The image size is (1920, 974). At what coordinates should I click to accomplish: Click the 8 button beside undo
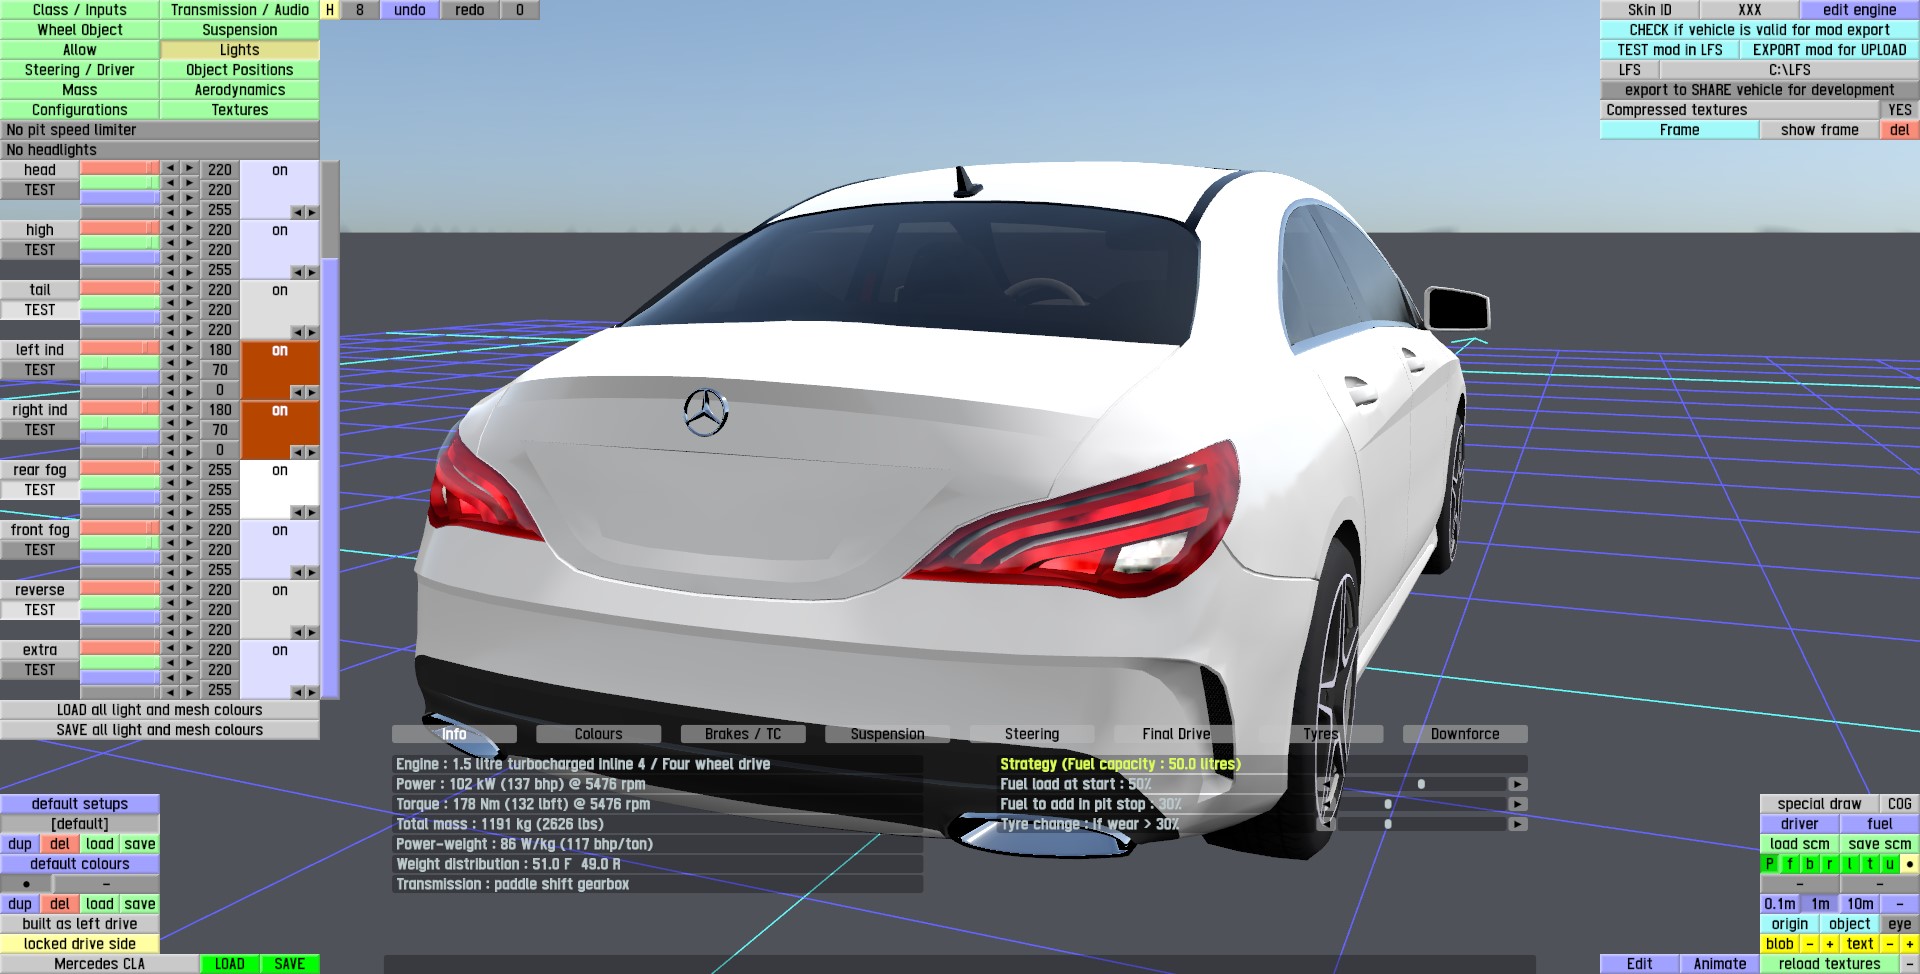[360, 10]
